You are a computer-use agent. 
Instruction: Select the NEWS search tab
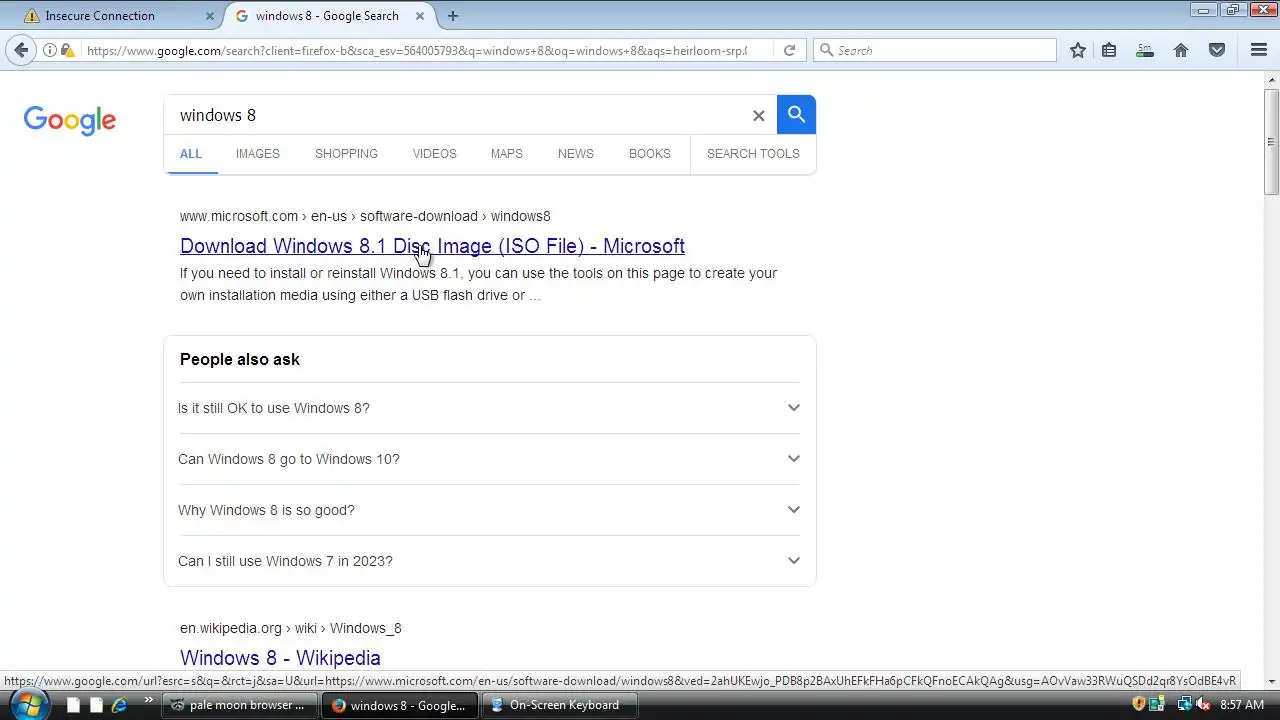click(x=576, y=154)
